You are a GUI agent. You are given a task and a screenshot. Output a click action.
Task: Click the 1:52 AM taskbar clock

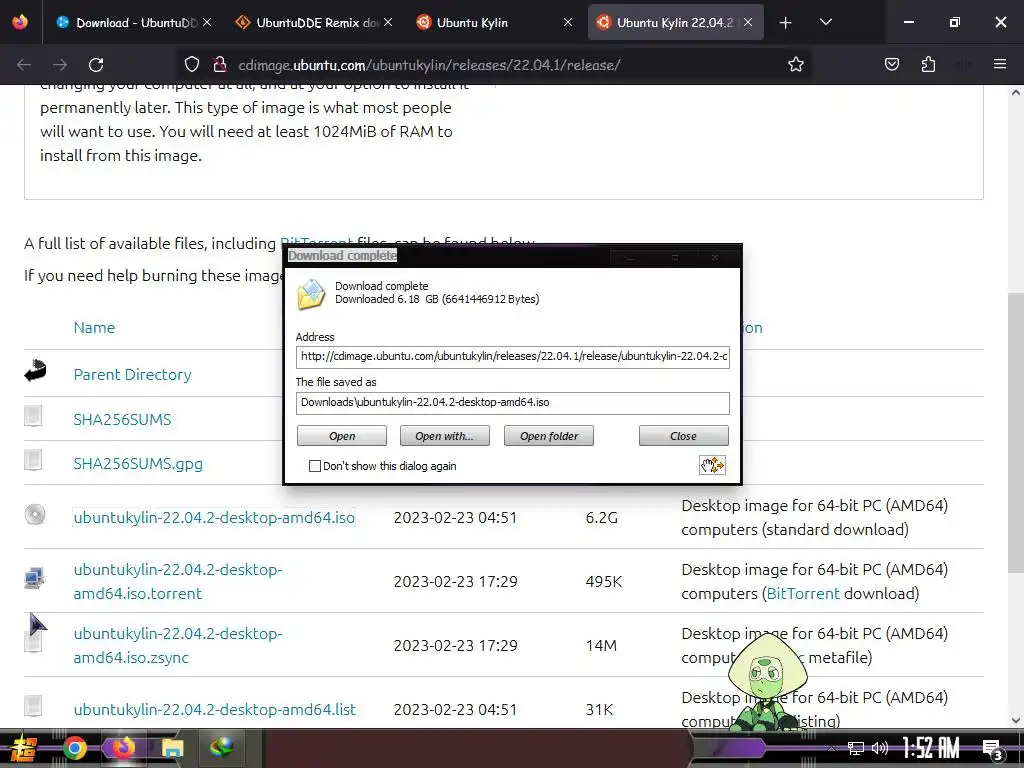(931, 748)
